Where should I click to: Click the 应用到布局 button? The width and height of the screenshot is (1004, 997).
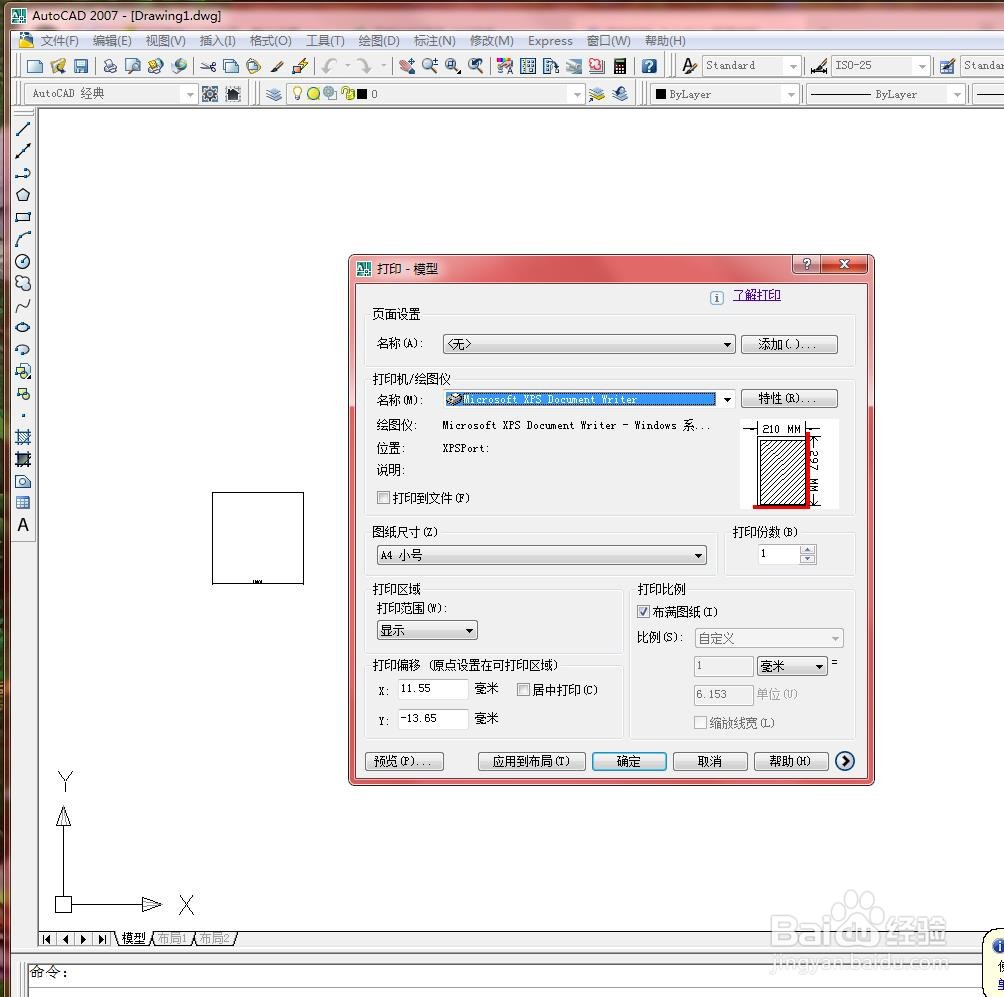531,761
